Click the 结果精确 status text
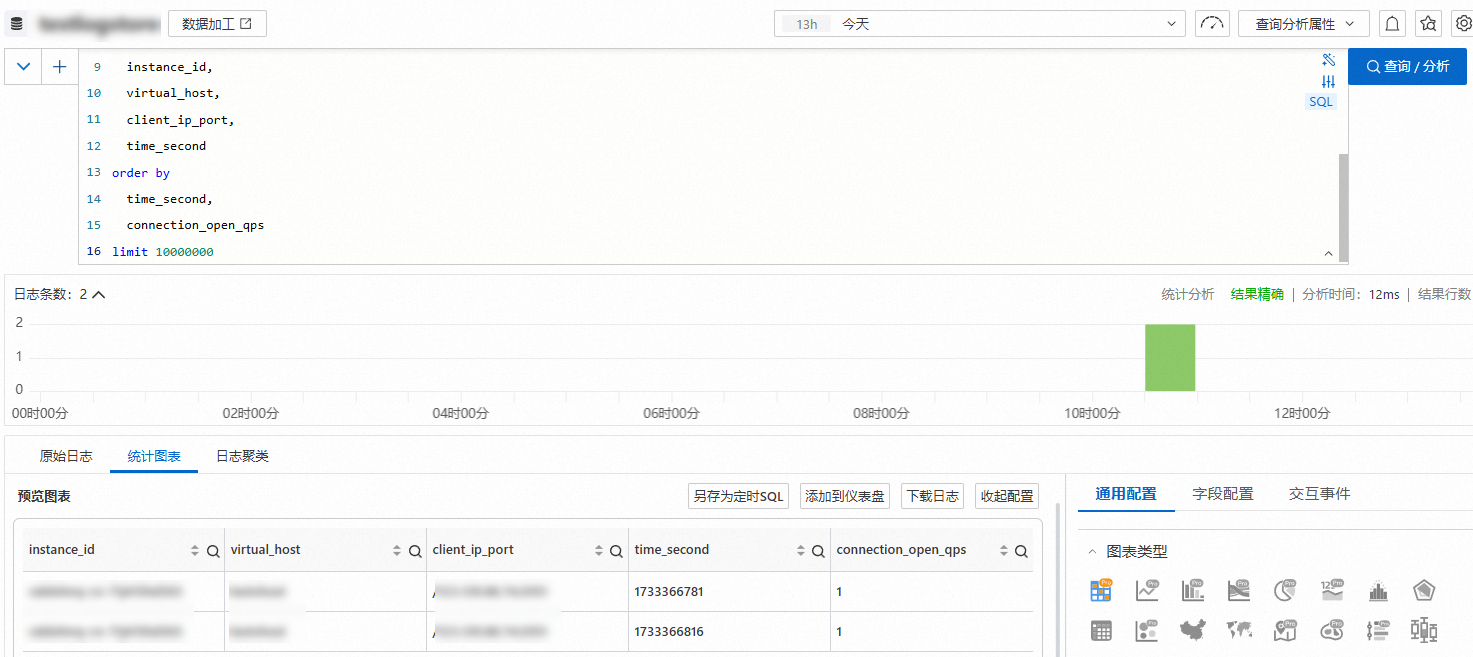1473x657 pixels. 1257,294
